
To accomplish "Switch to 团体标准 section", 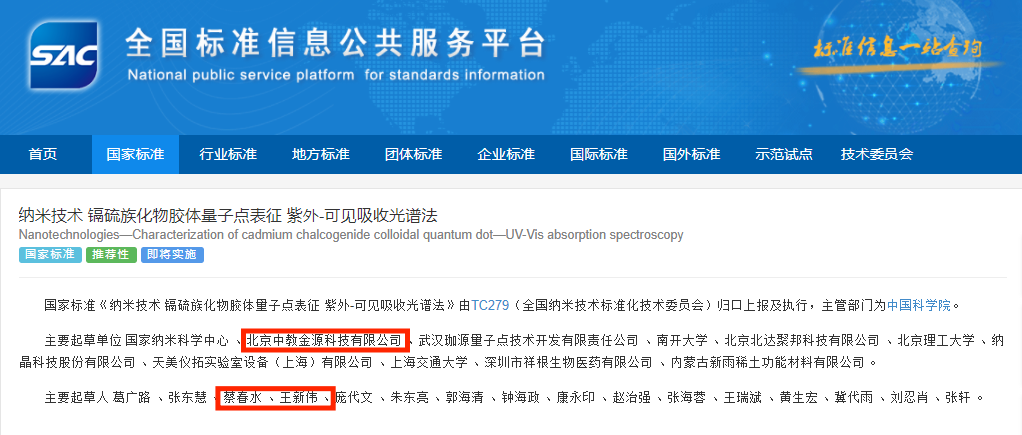I will tap(413, 155).
